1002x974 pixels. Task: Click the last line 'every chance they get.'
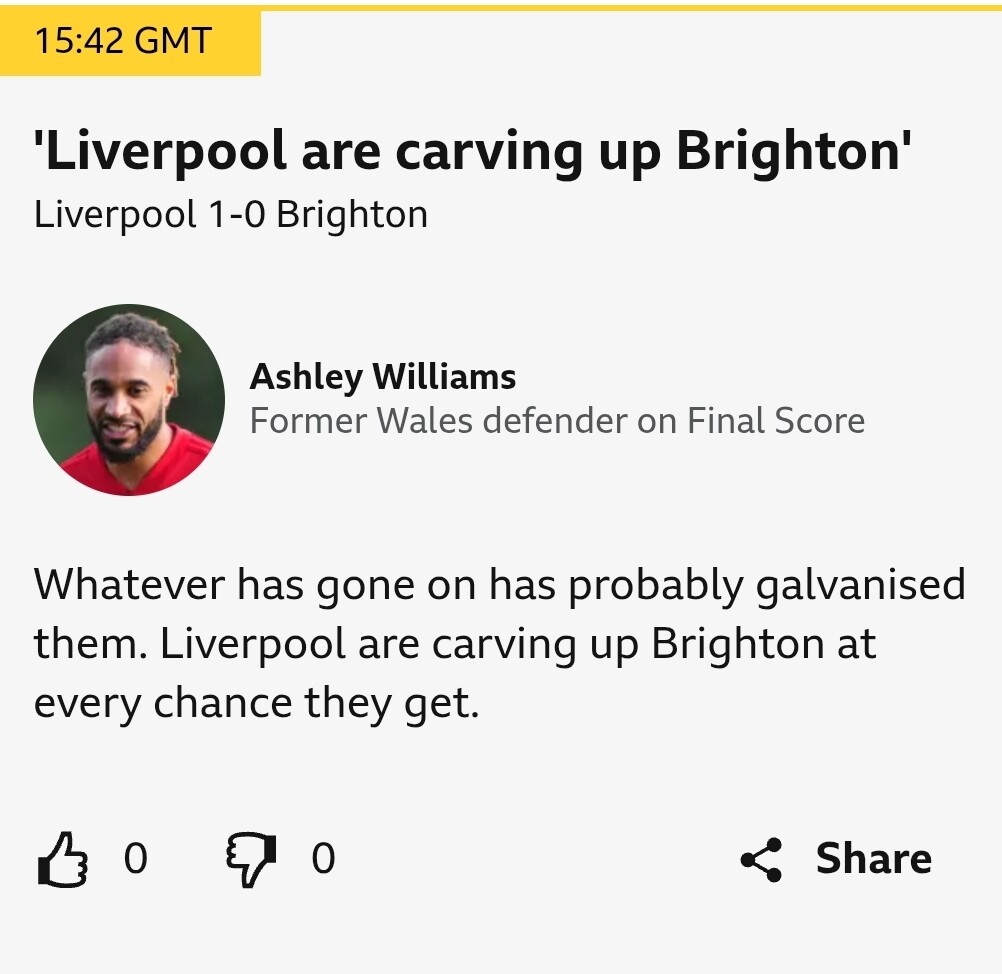(256, 704)
